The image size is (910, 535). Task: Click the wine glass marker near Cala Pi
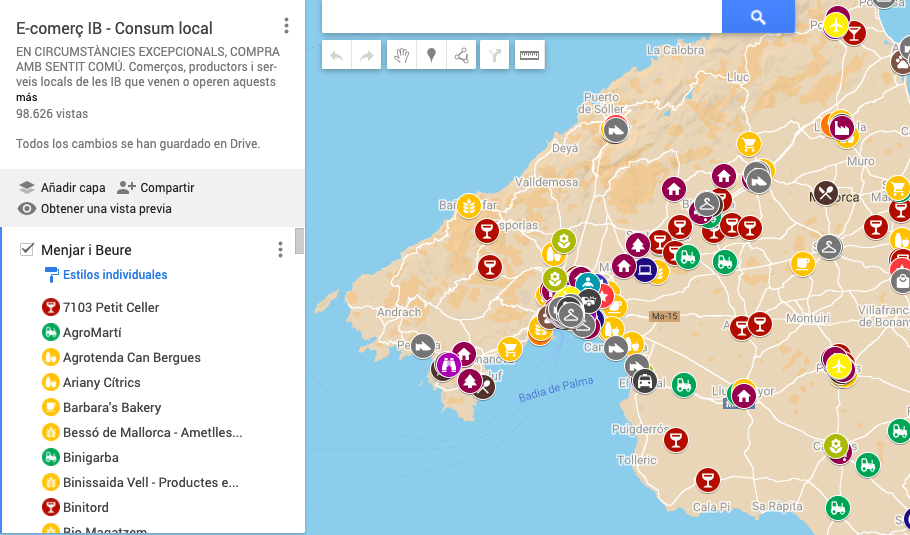[707, 480]
